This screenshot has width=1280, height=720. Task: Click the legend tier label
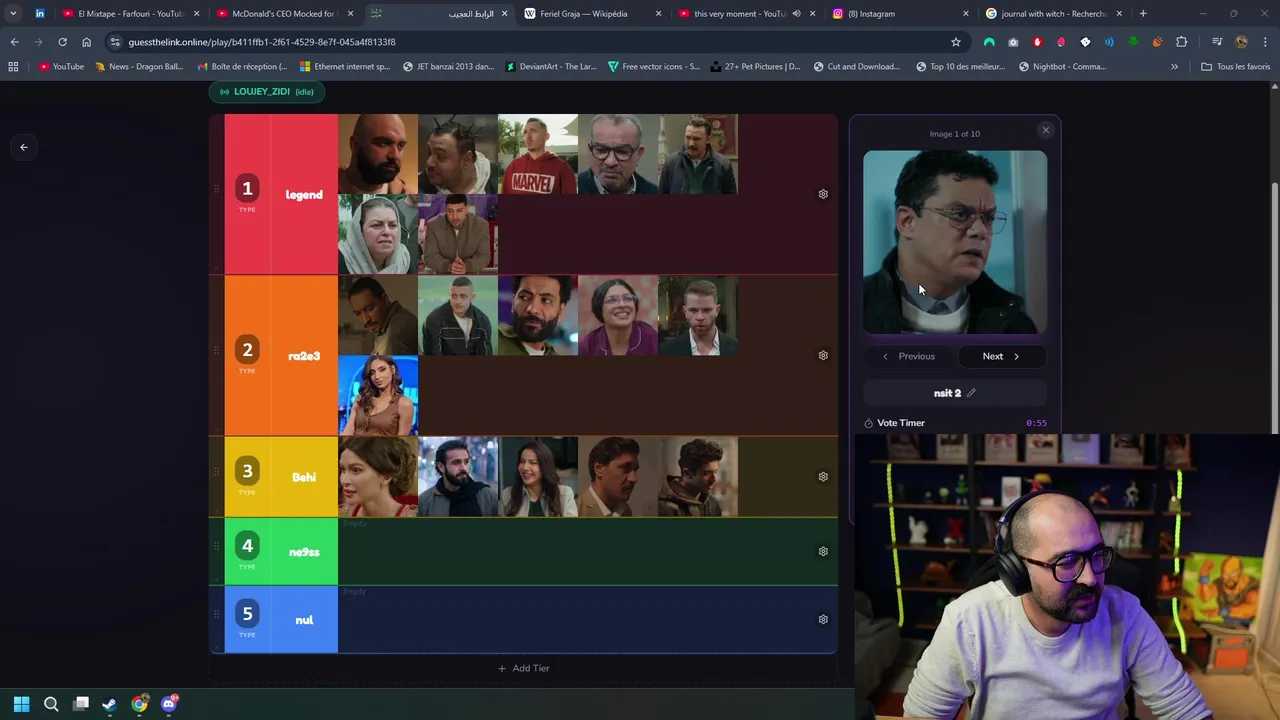point(304,195)
